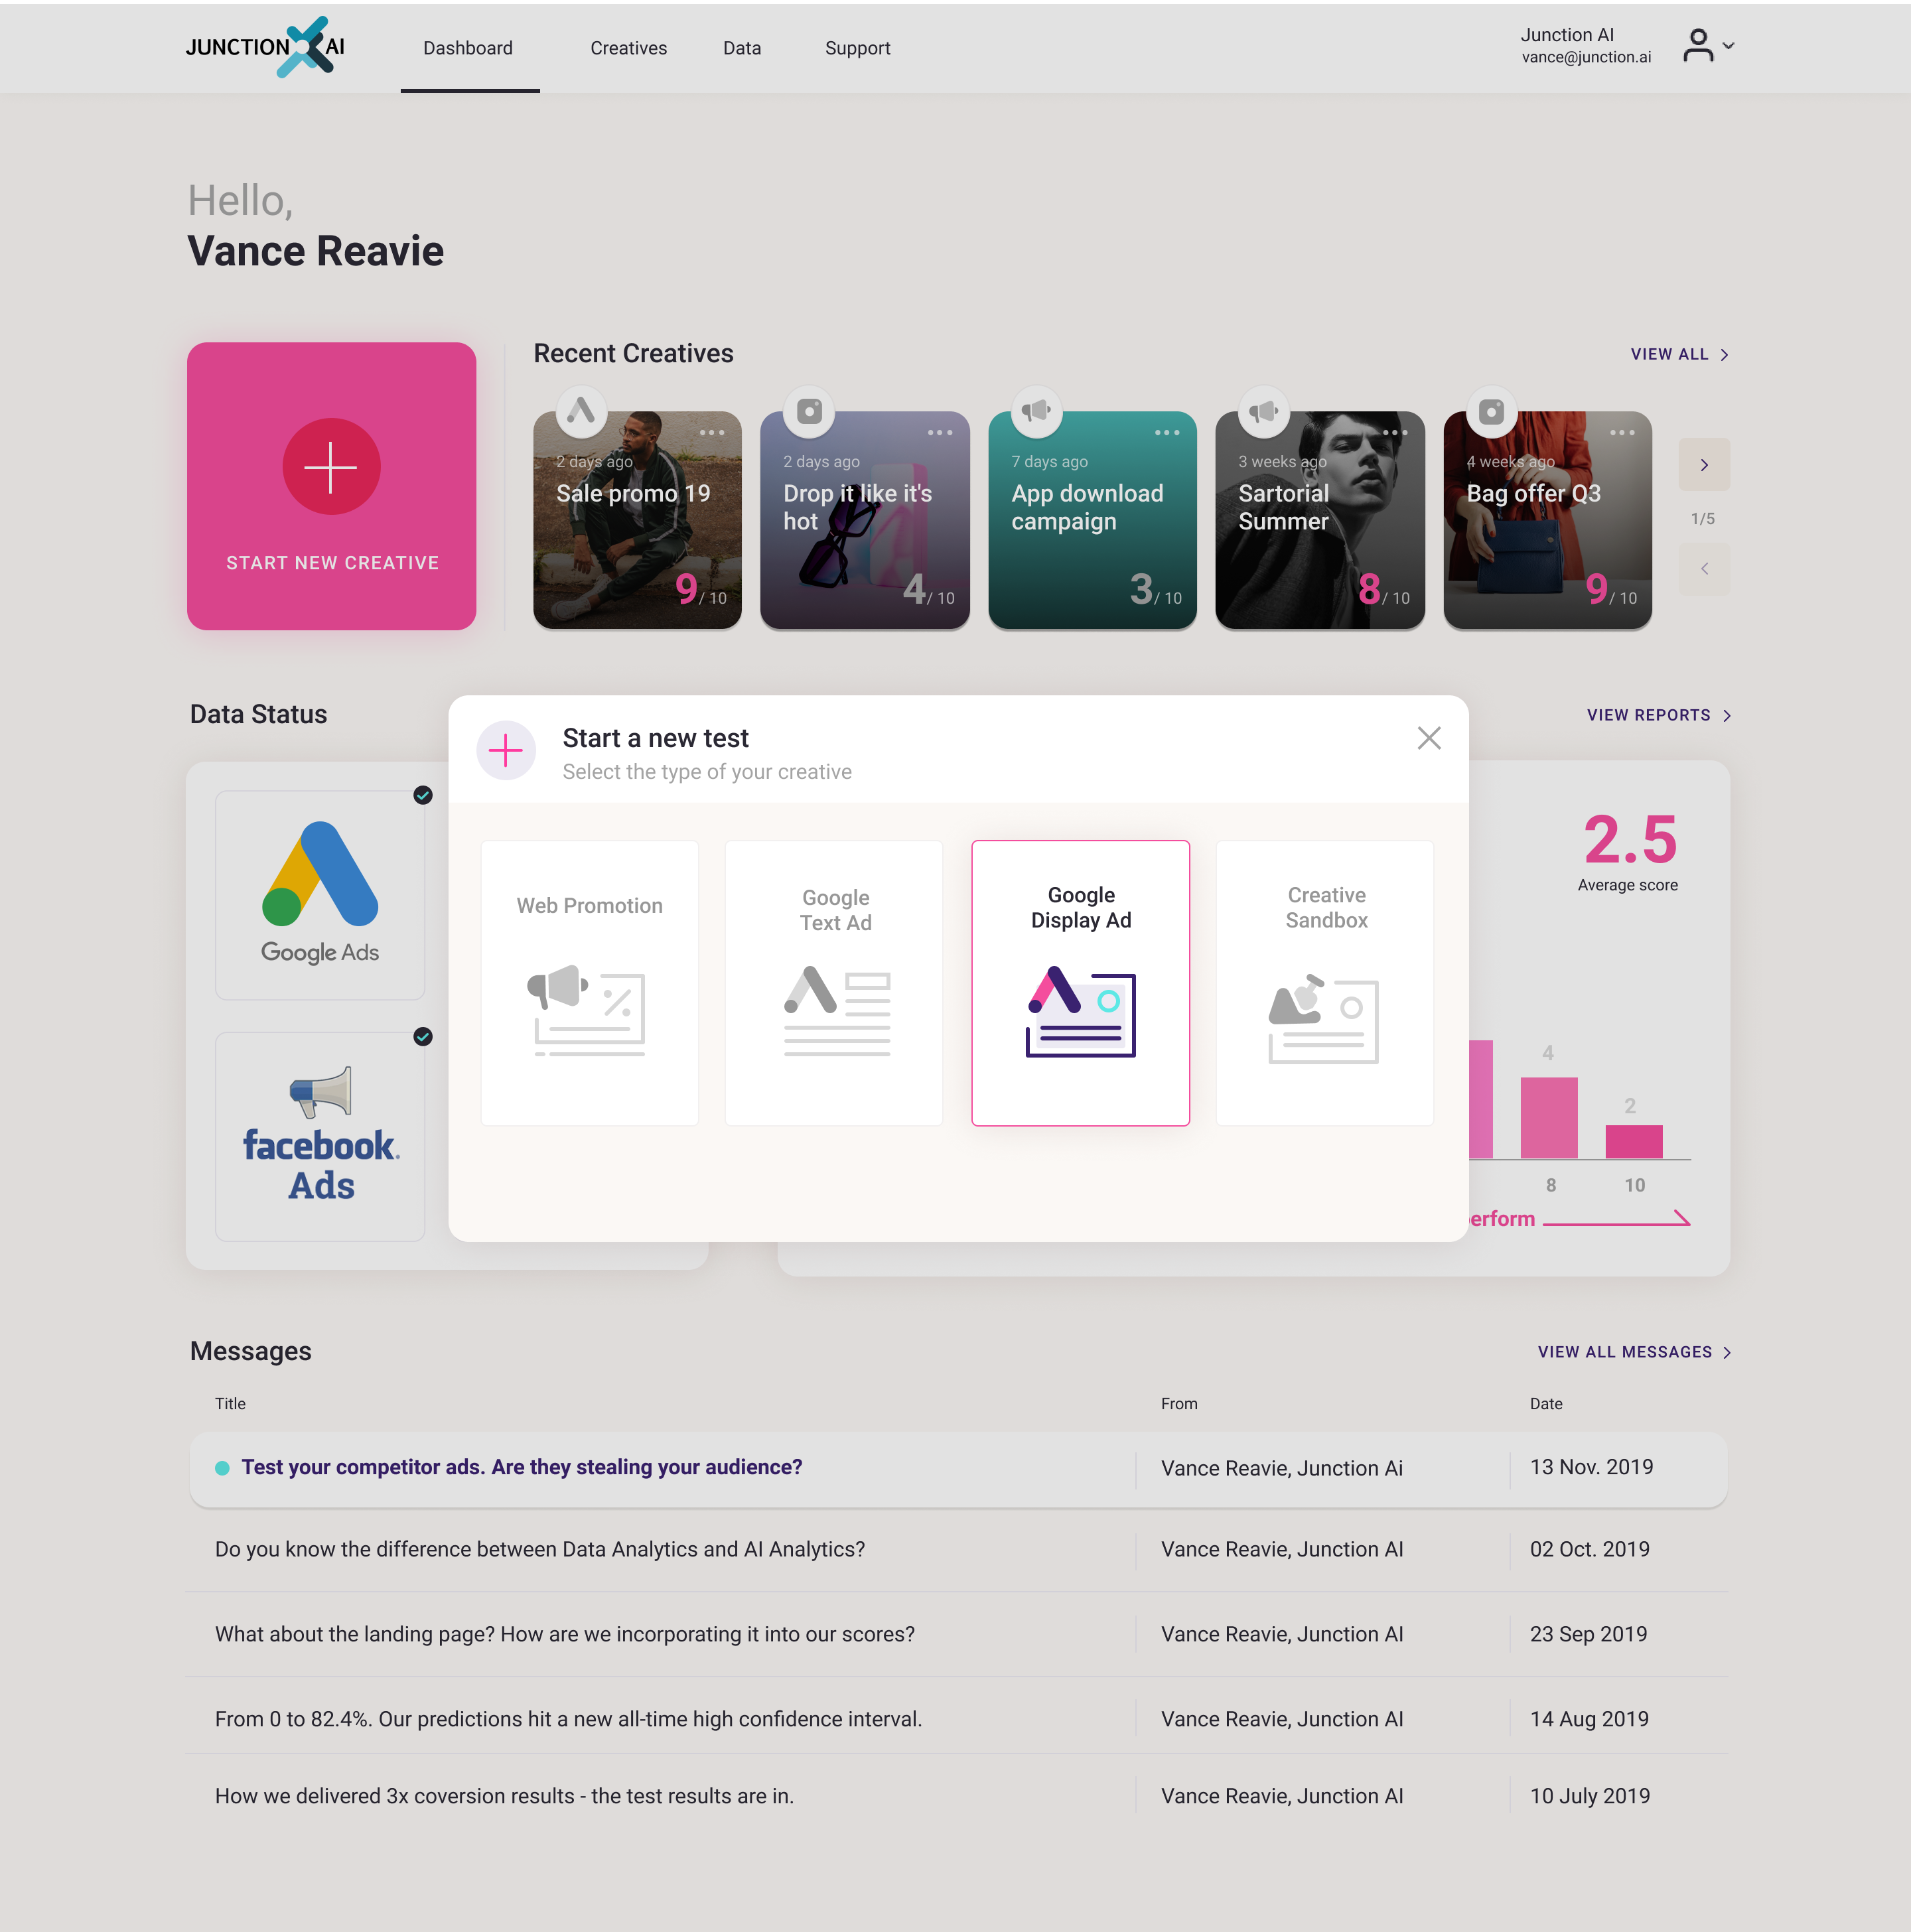Viewport: 1911px width, 1932px height.
Task: Select the Google Display Ad card
Action: click(1080, 982)
